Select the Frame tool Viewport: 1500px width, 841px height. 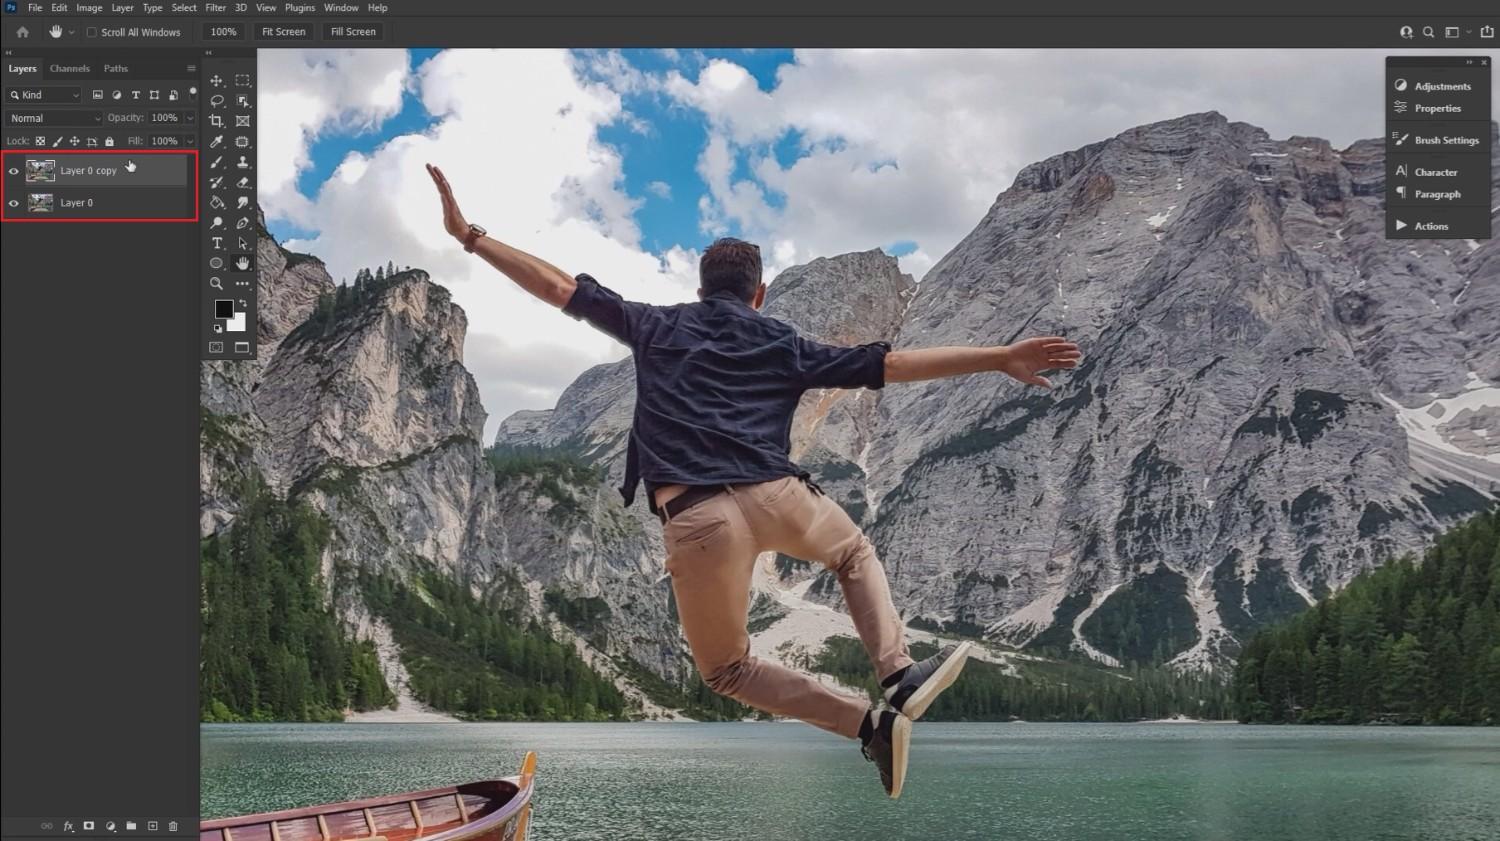click(242, 121)
